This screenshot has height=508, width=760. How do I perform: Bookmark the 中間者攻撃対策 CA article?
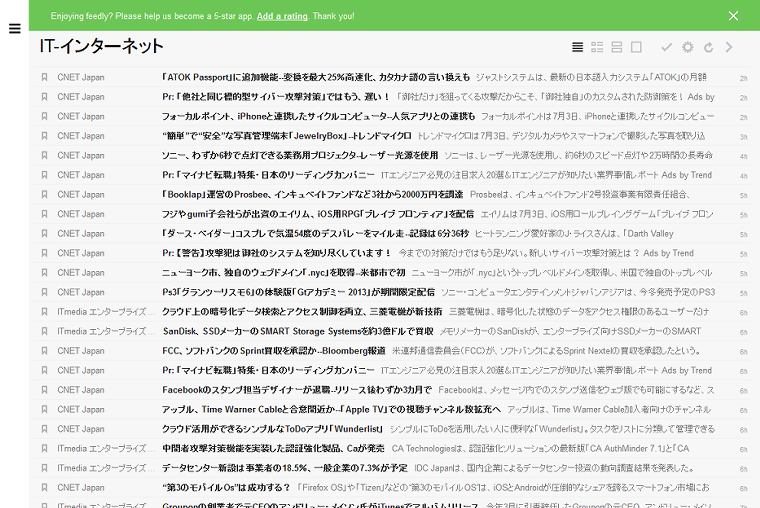pos(44,448)
